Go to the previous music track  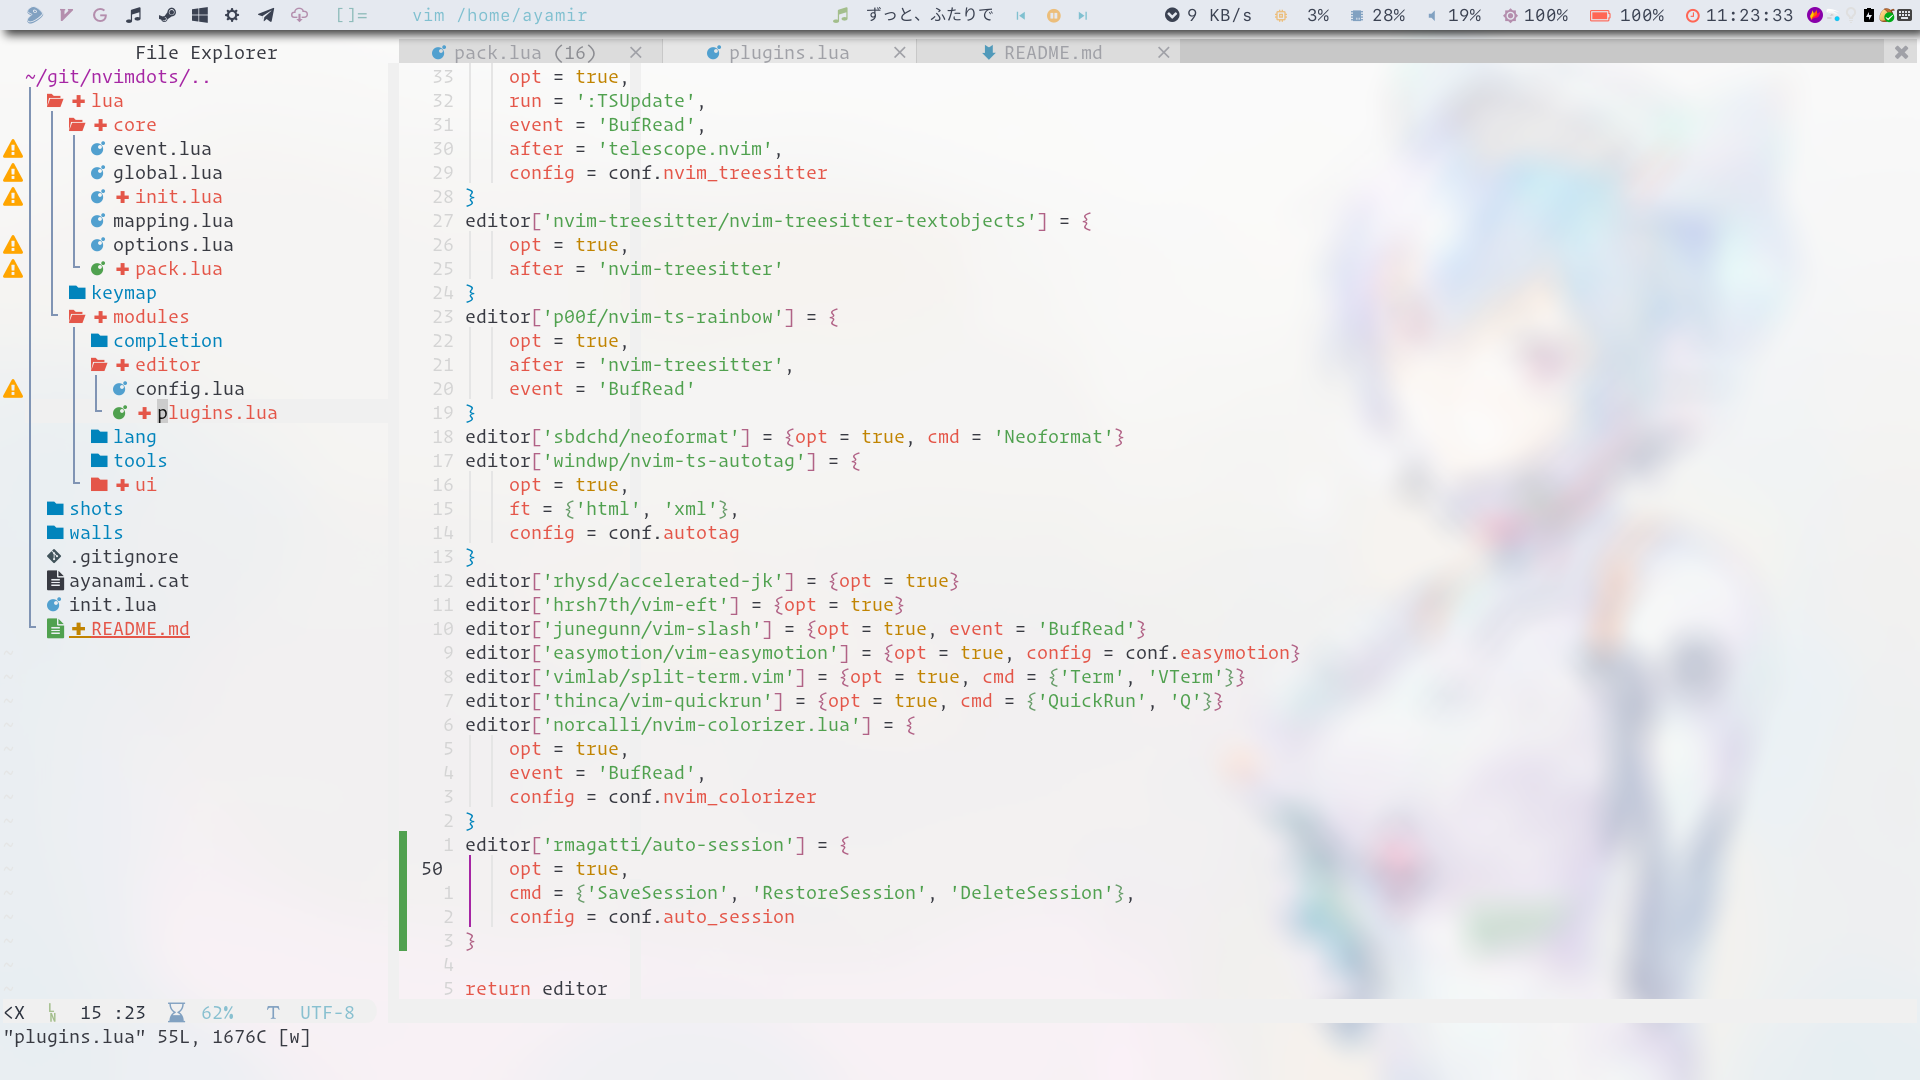point(1021,15)
